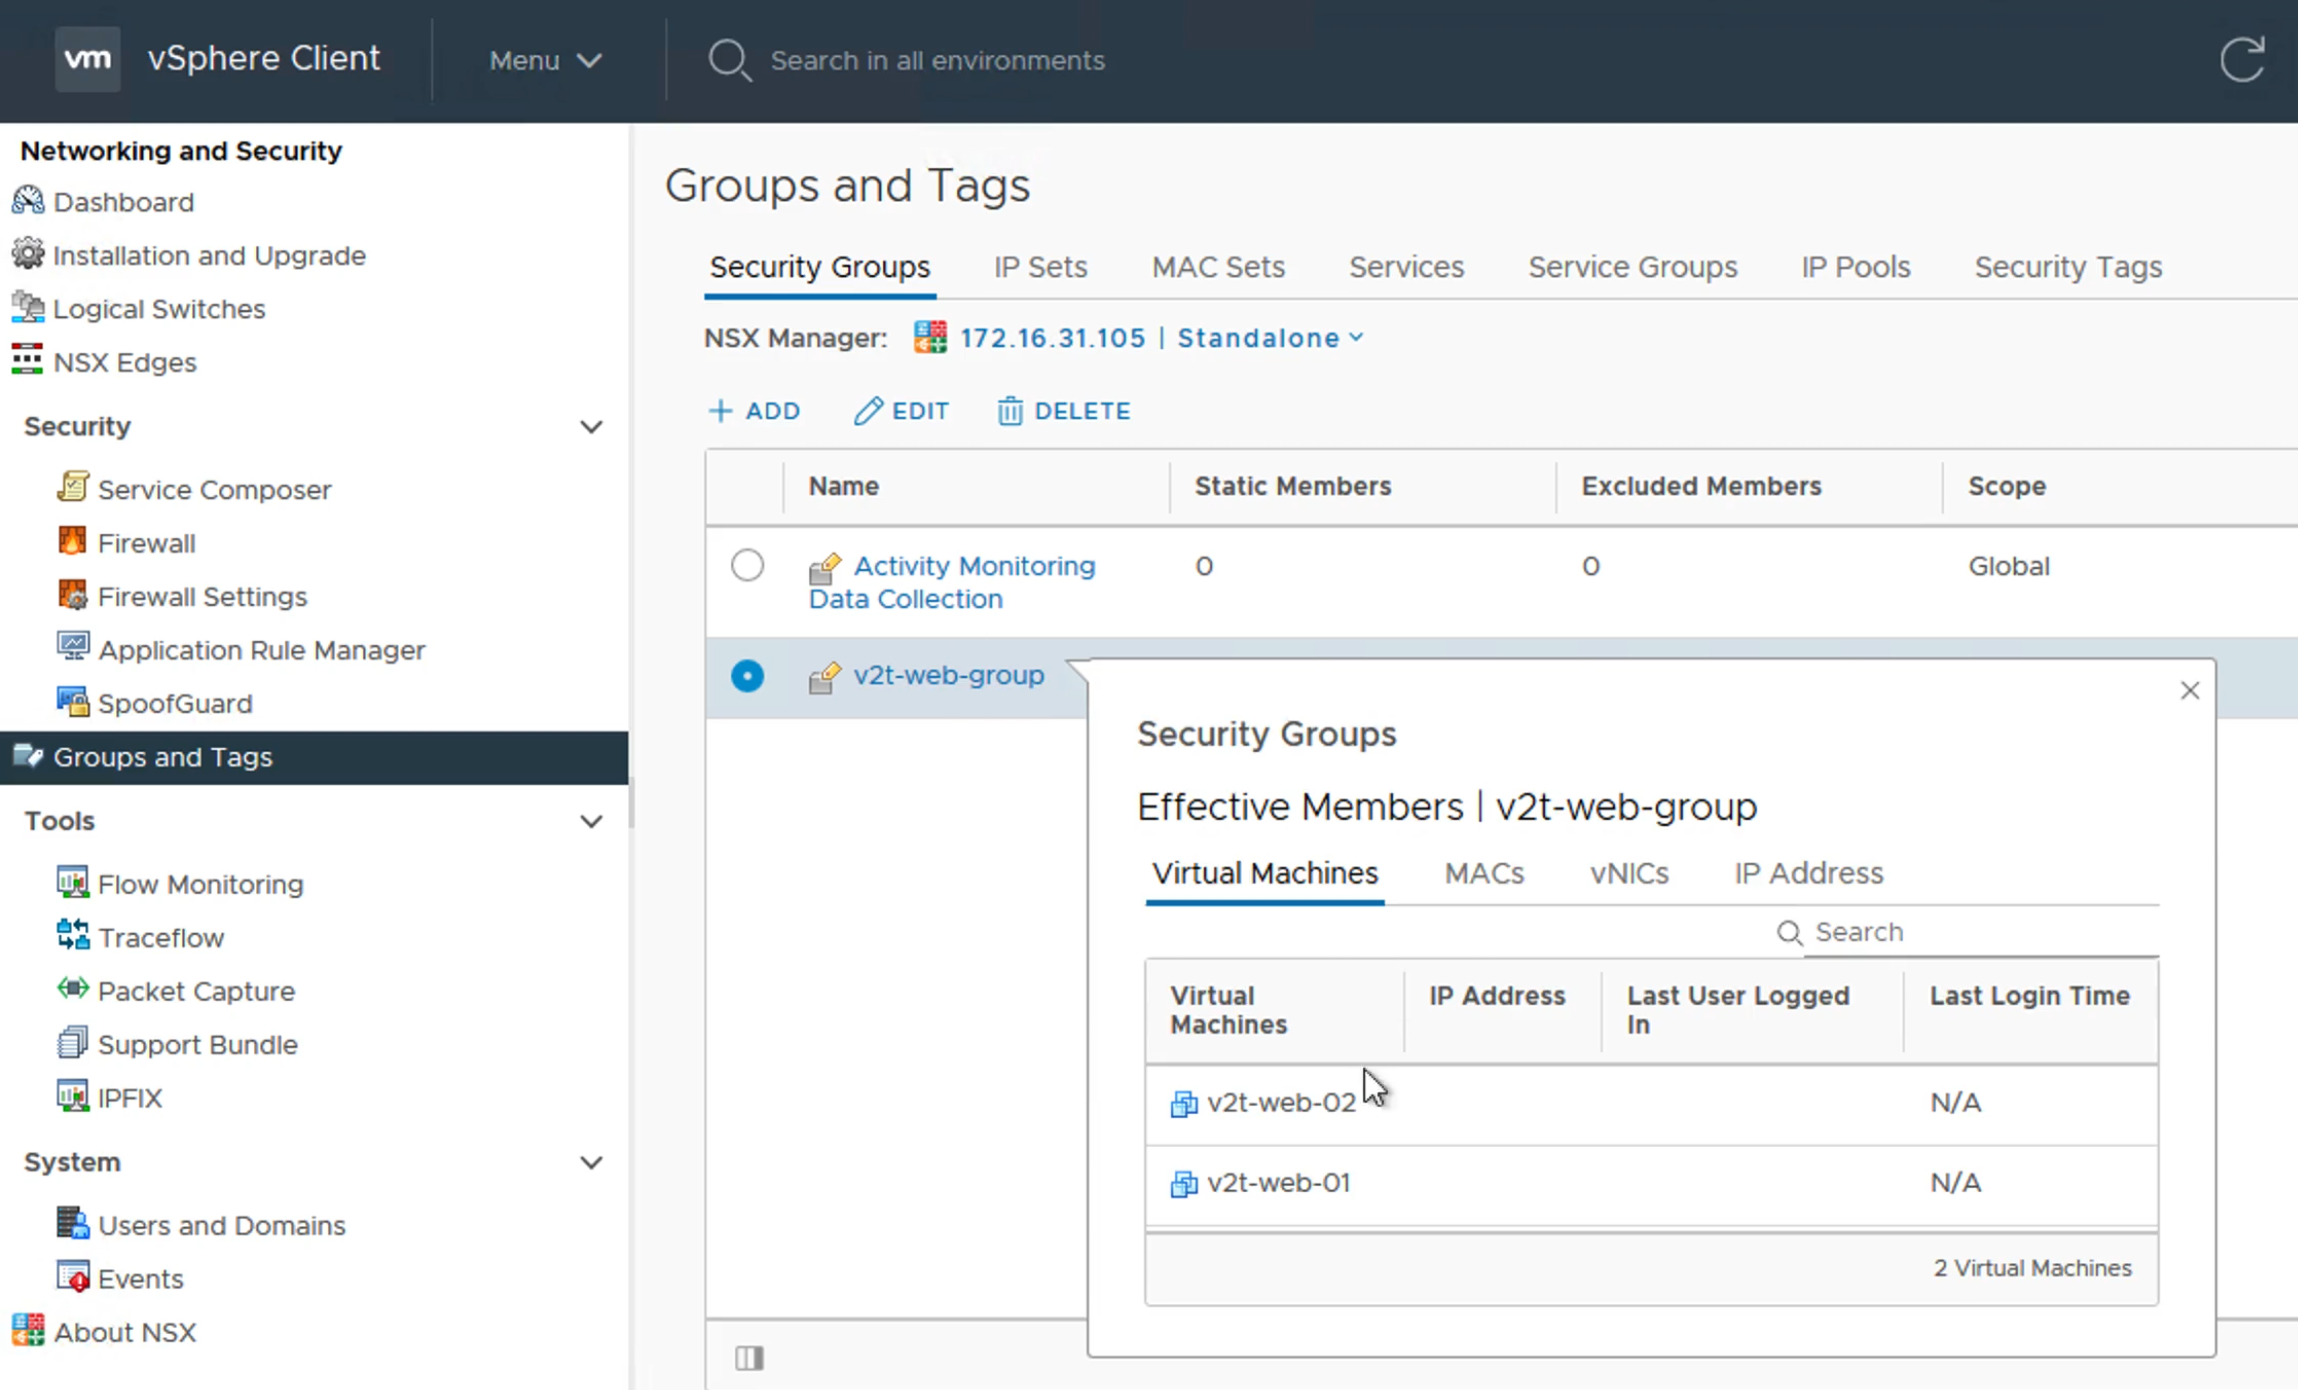Switch to the IP Pools tab
Viewport: 2298px width, 1390px height.
pos(1855,267)
